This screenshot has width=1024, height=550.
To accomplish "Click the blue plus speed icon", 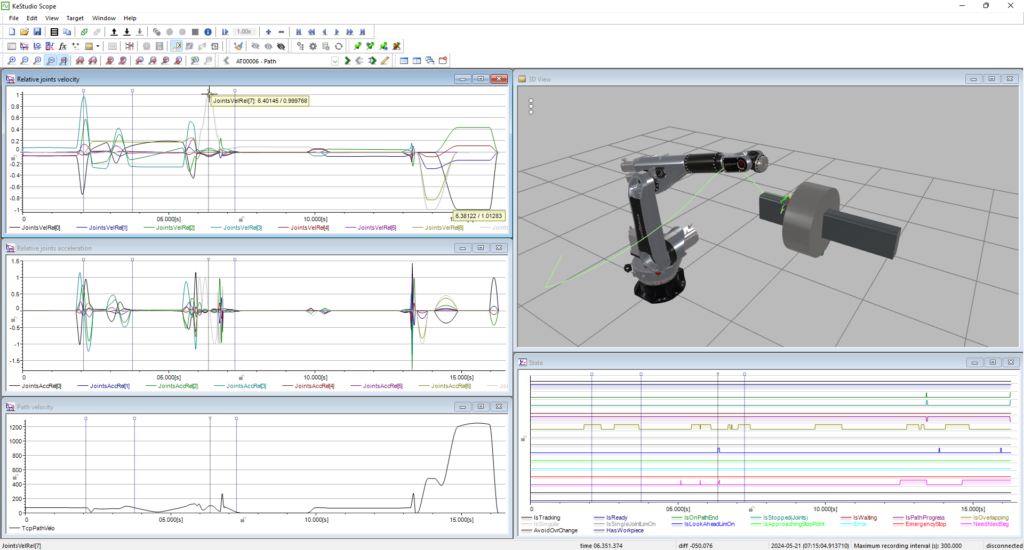I will click(268, 31).
